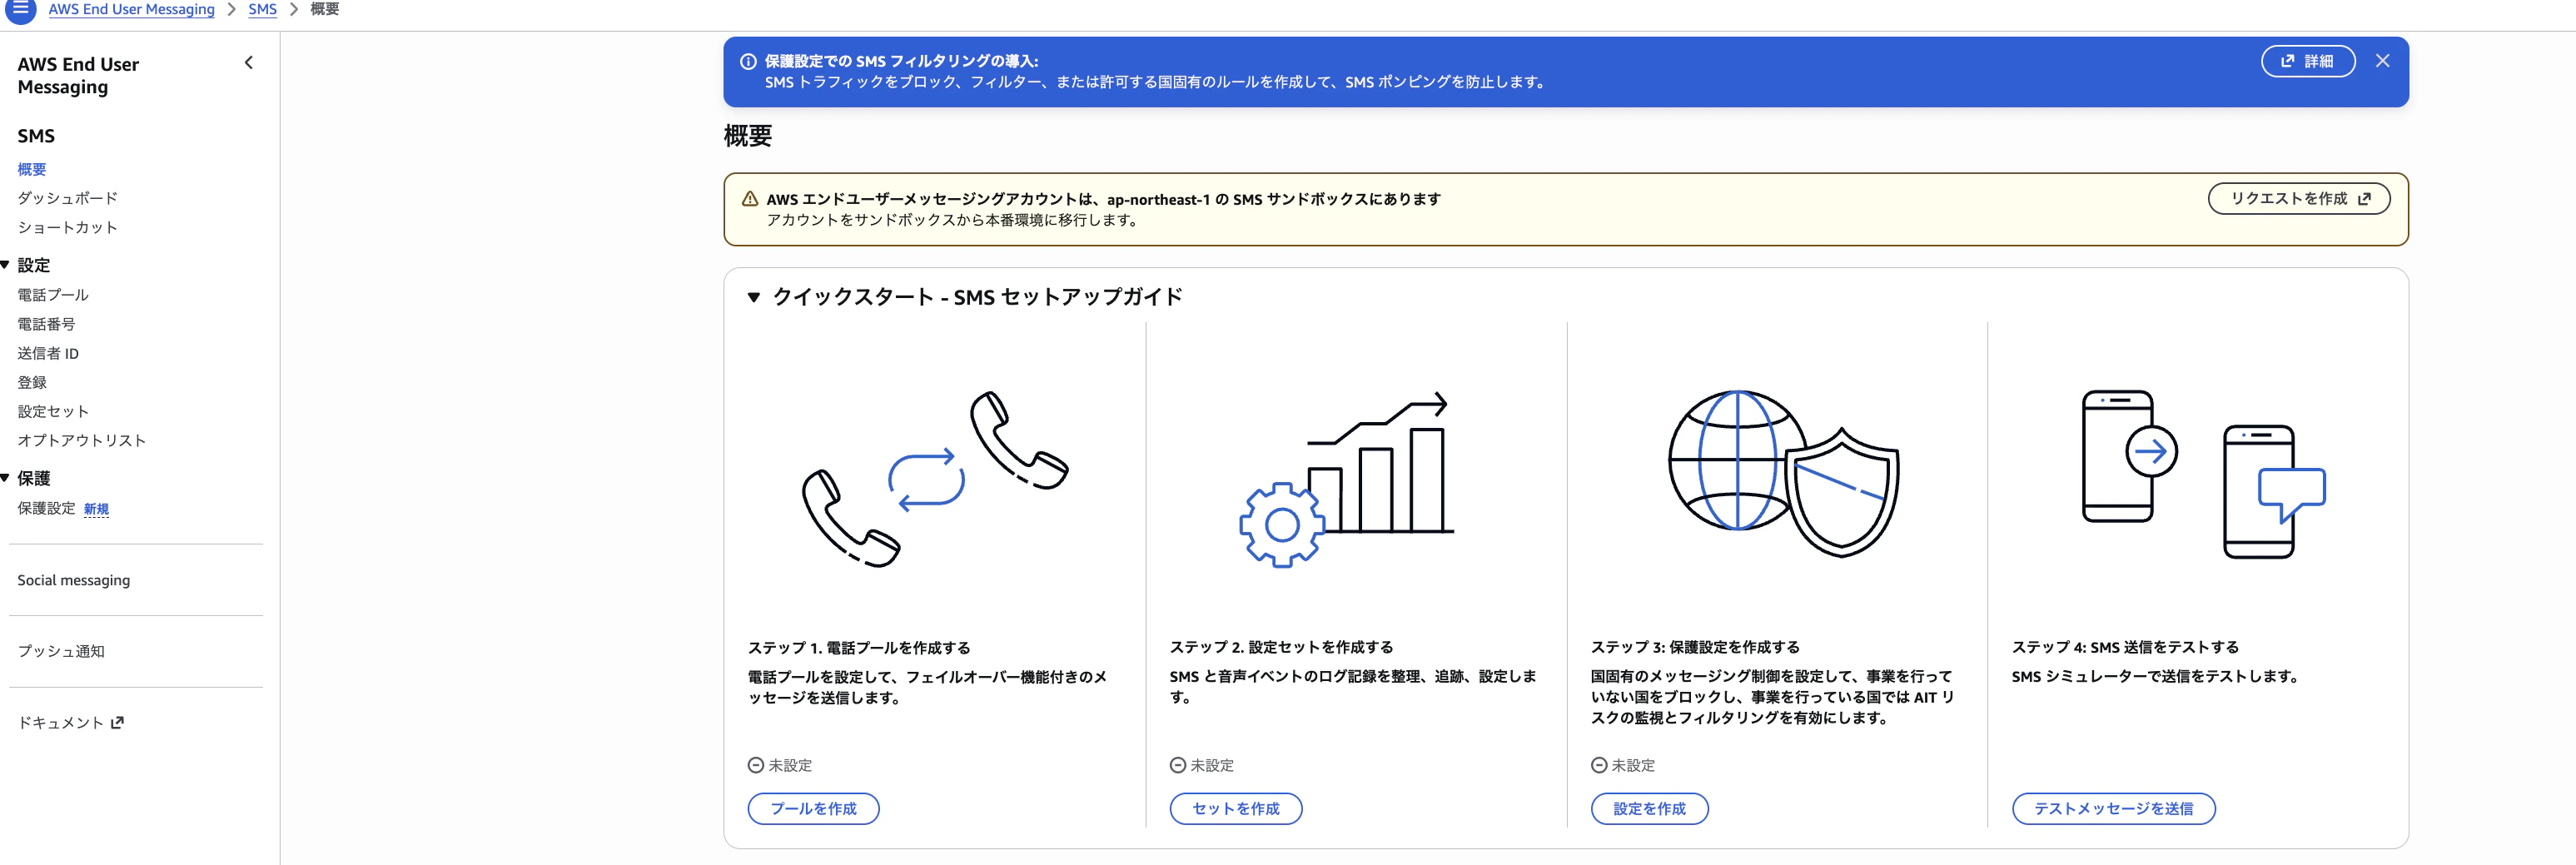Click the warning triangle icon in the sandbox alert
Image resolution: width=2576 pixels, height=865 pixels.
coord(749,199)
